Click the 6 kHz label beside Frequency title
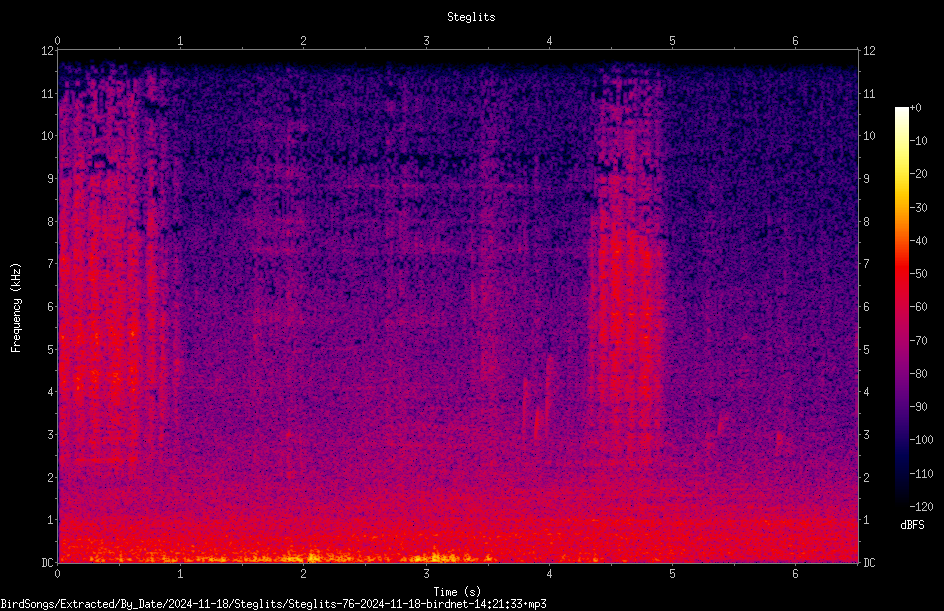 tap(50, 306)
